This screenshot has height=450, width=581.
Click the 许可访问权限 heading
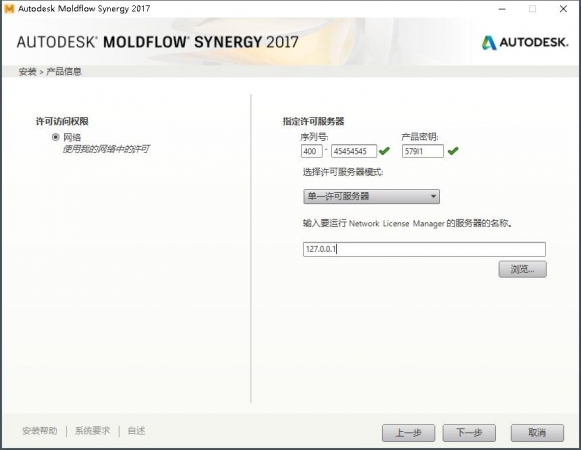pos(62,121)
